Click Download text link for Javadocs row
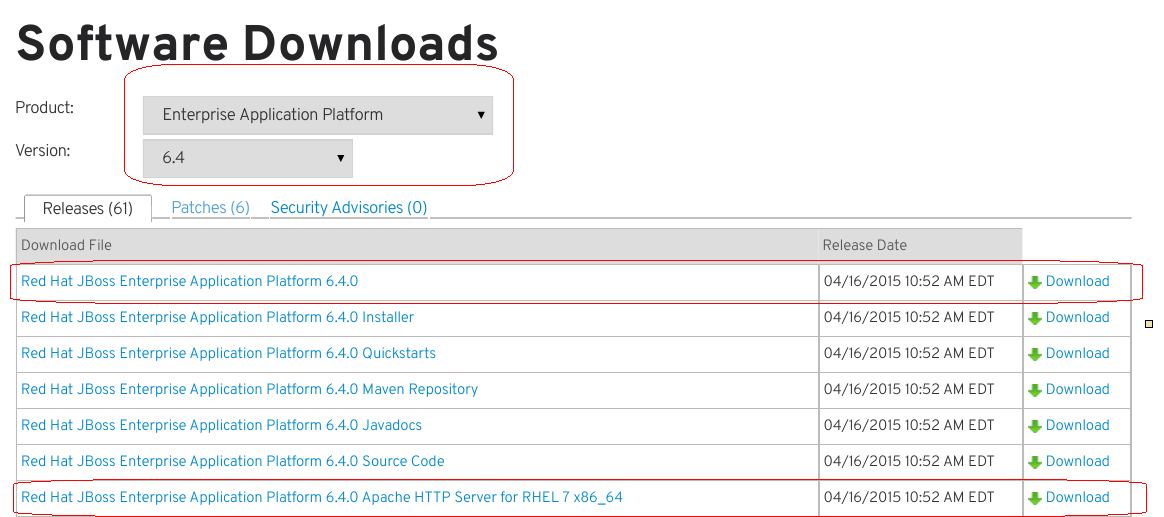1164x517 pixels. pyautogui.click(x=1077, y=426)
